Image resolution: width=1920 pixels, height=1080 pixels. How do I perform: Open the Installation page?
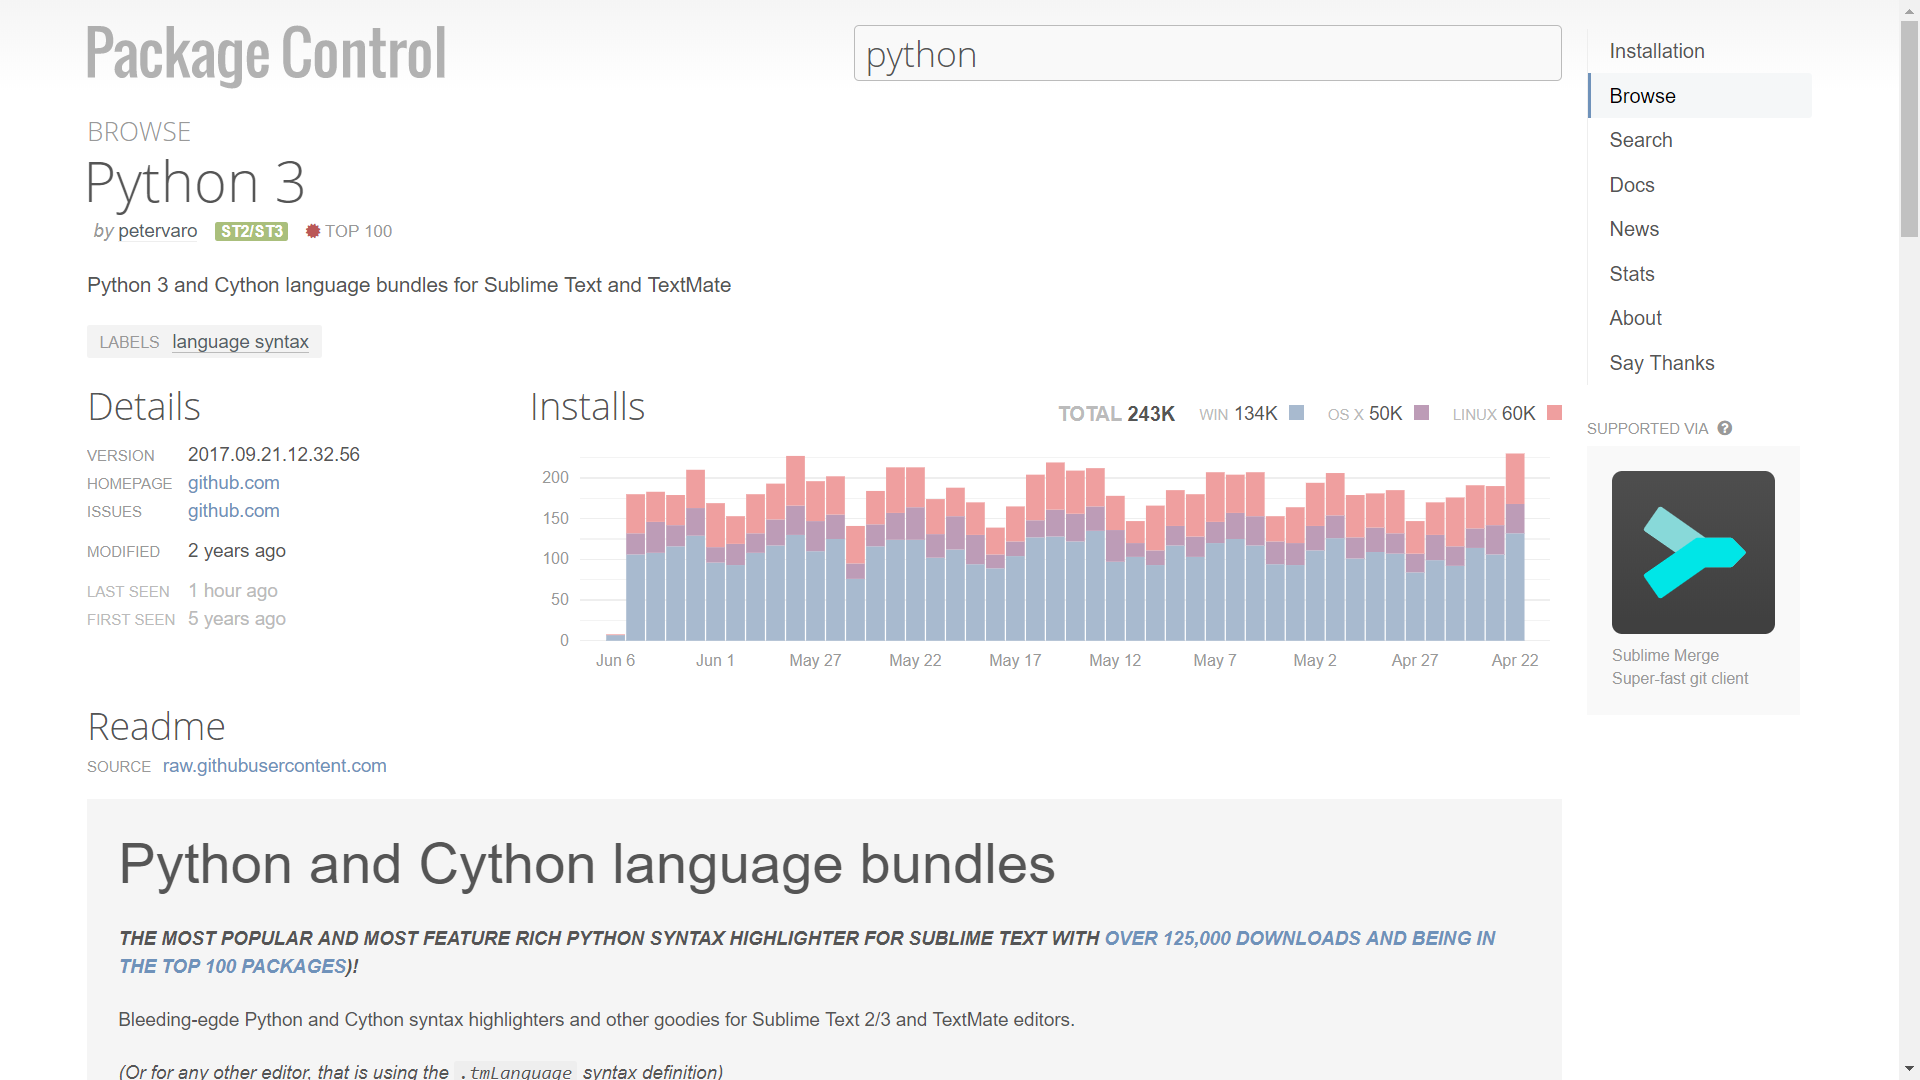pos(1656,51)
